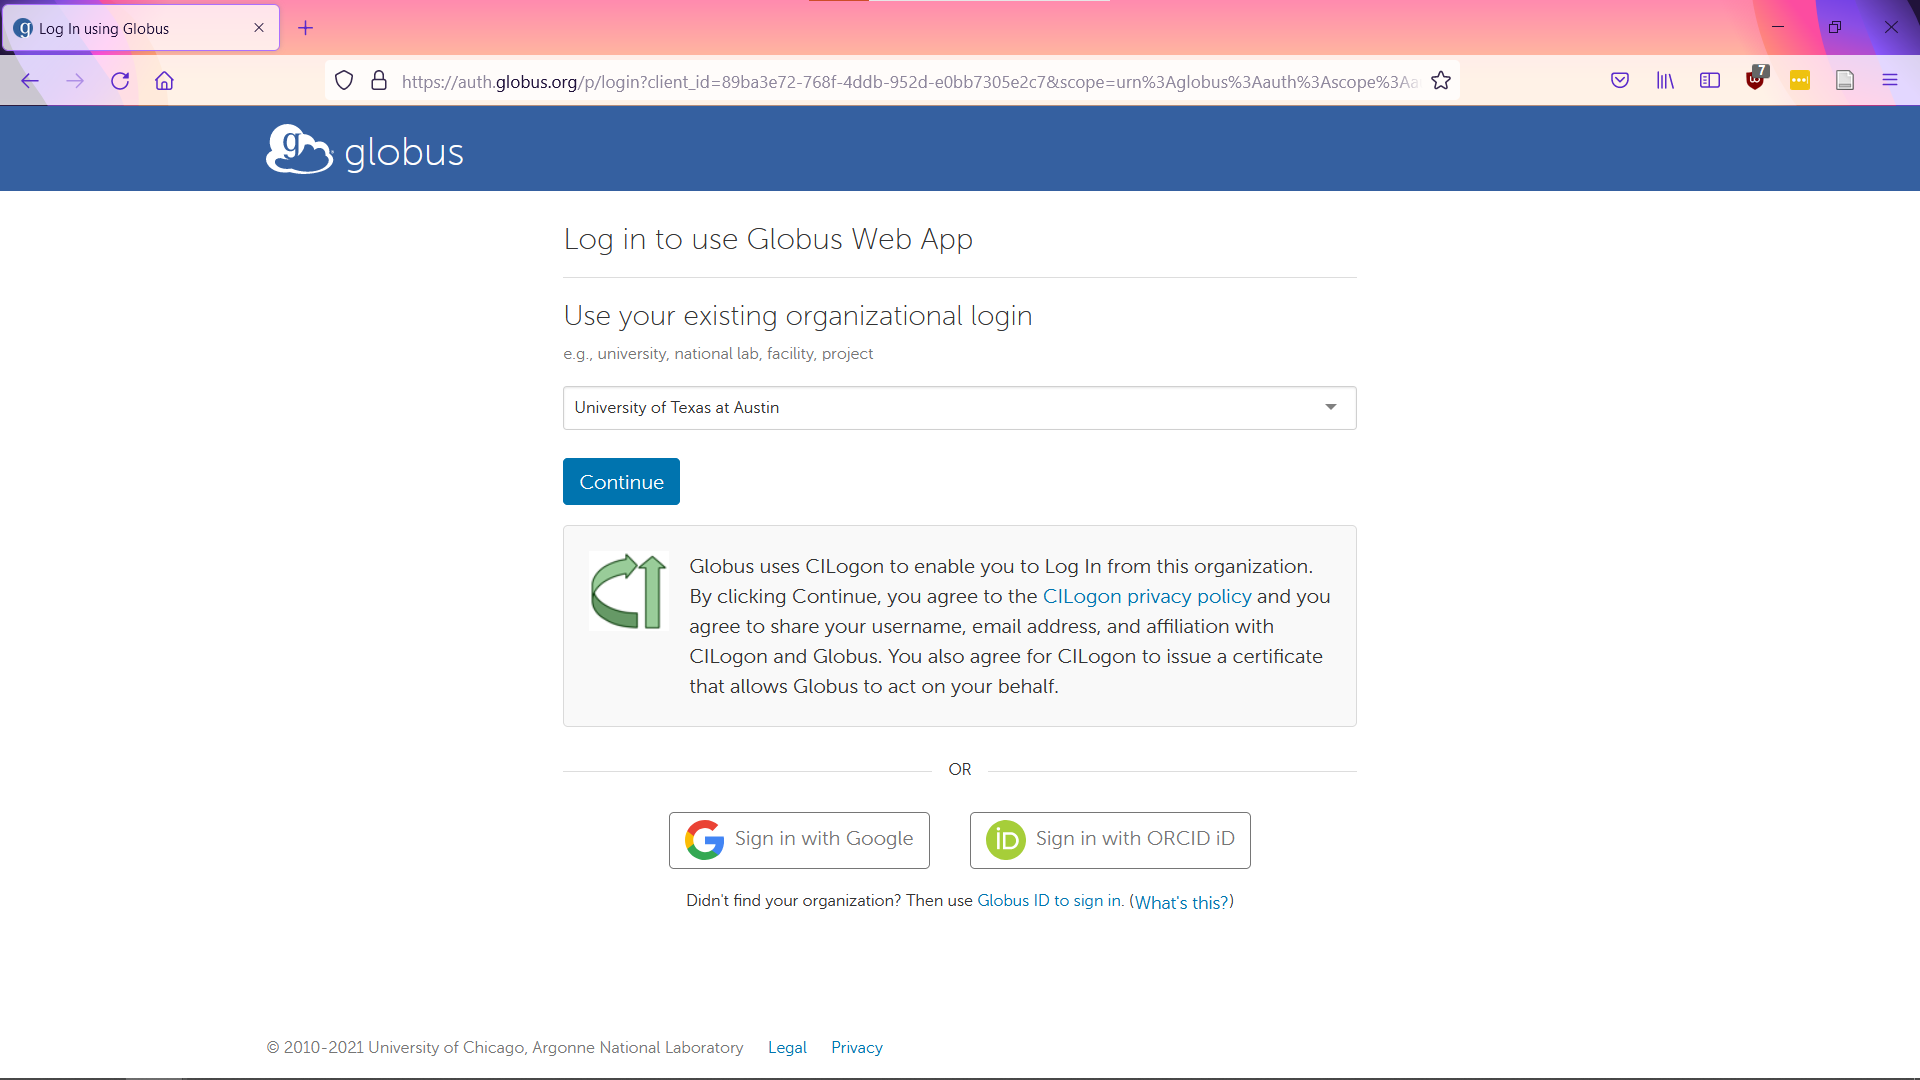Screen dimensions: 1920x1080
Task: Open the CILogon privacy policy link
Action: [1147, 596]
